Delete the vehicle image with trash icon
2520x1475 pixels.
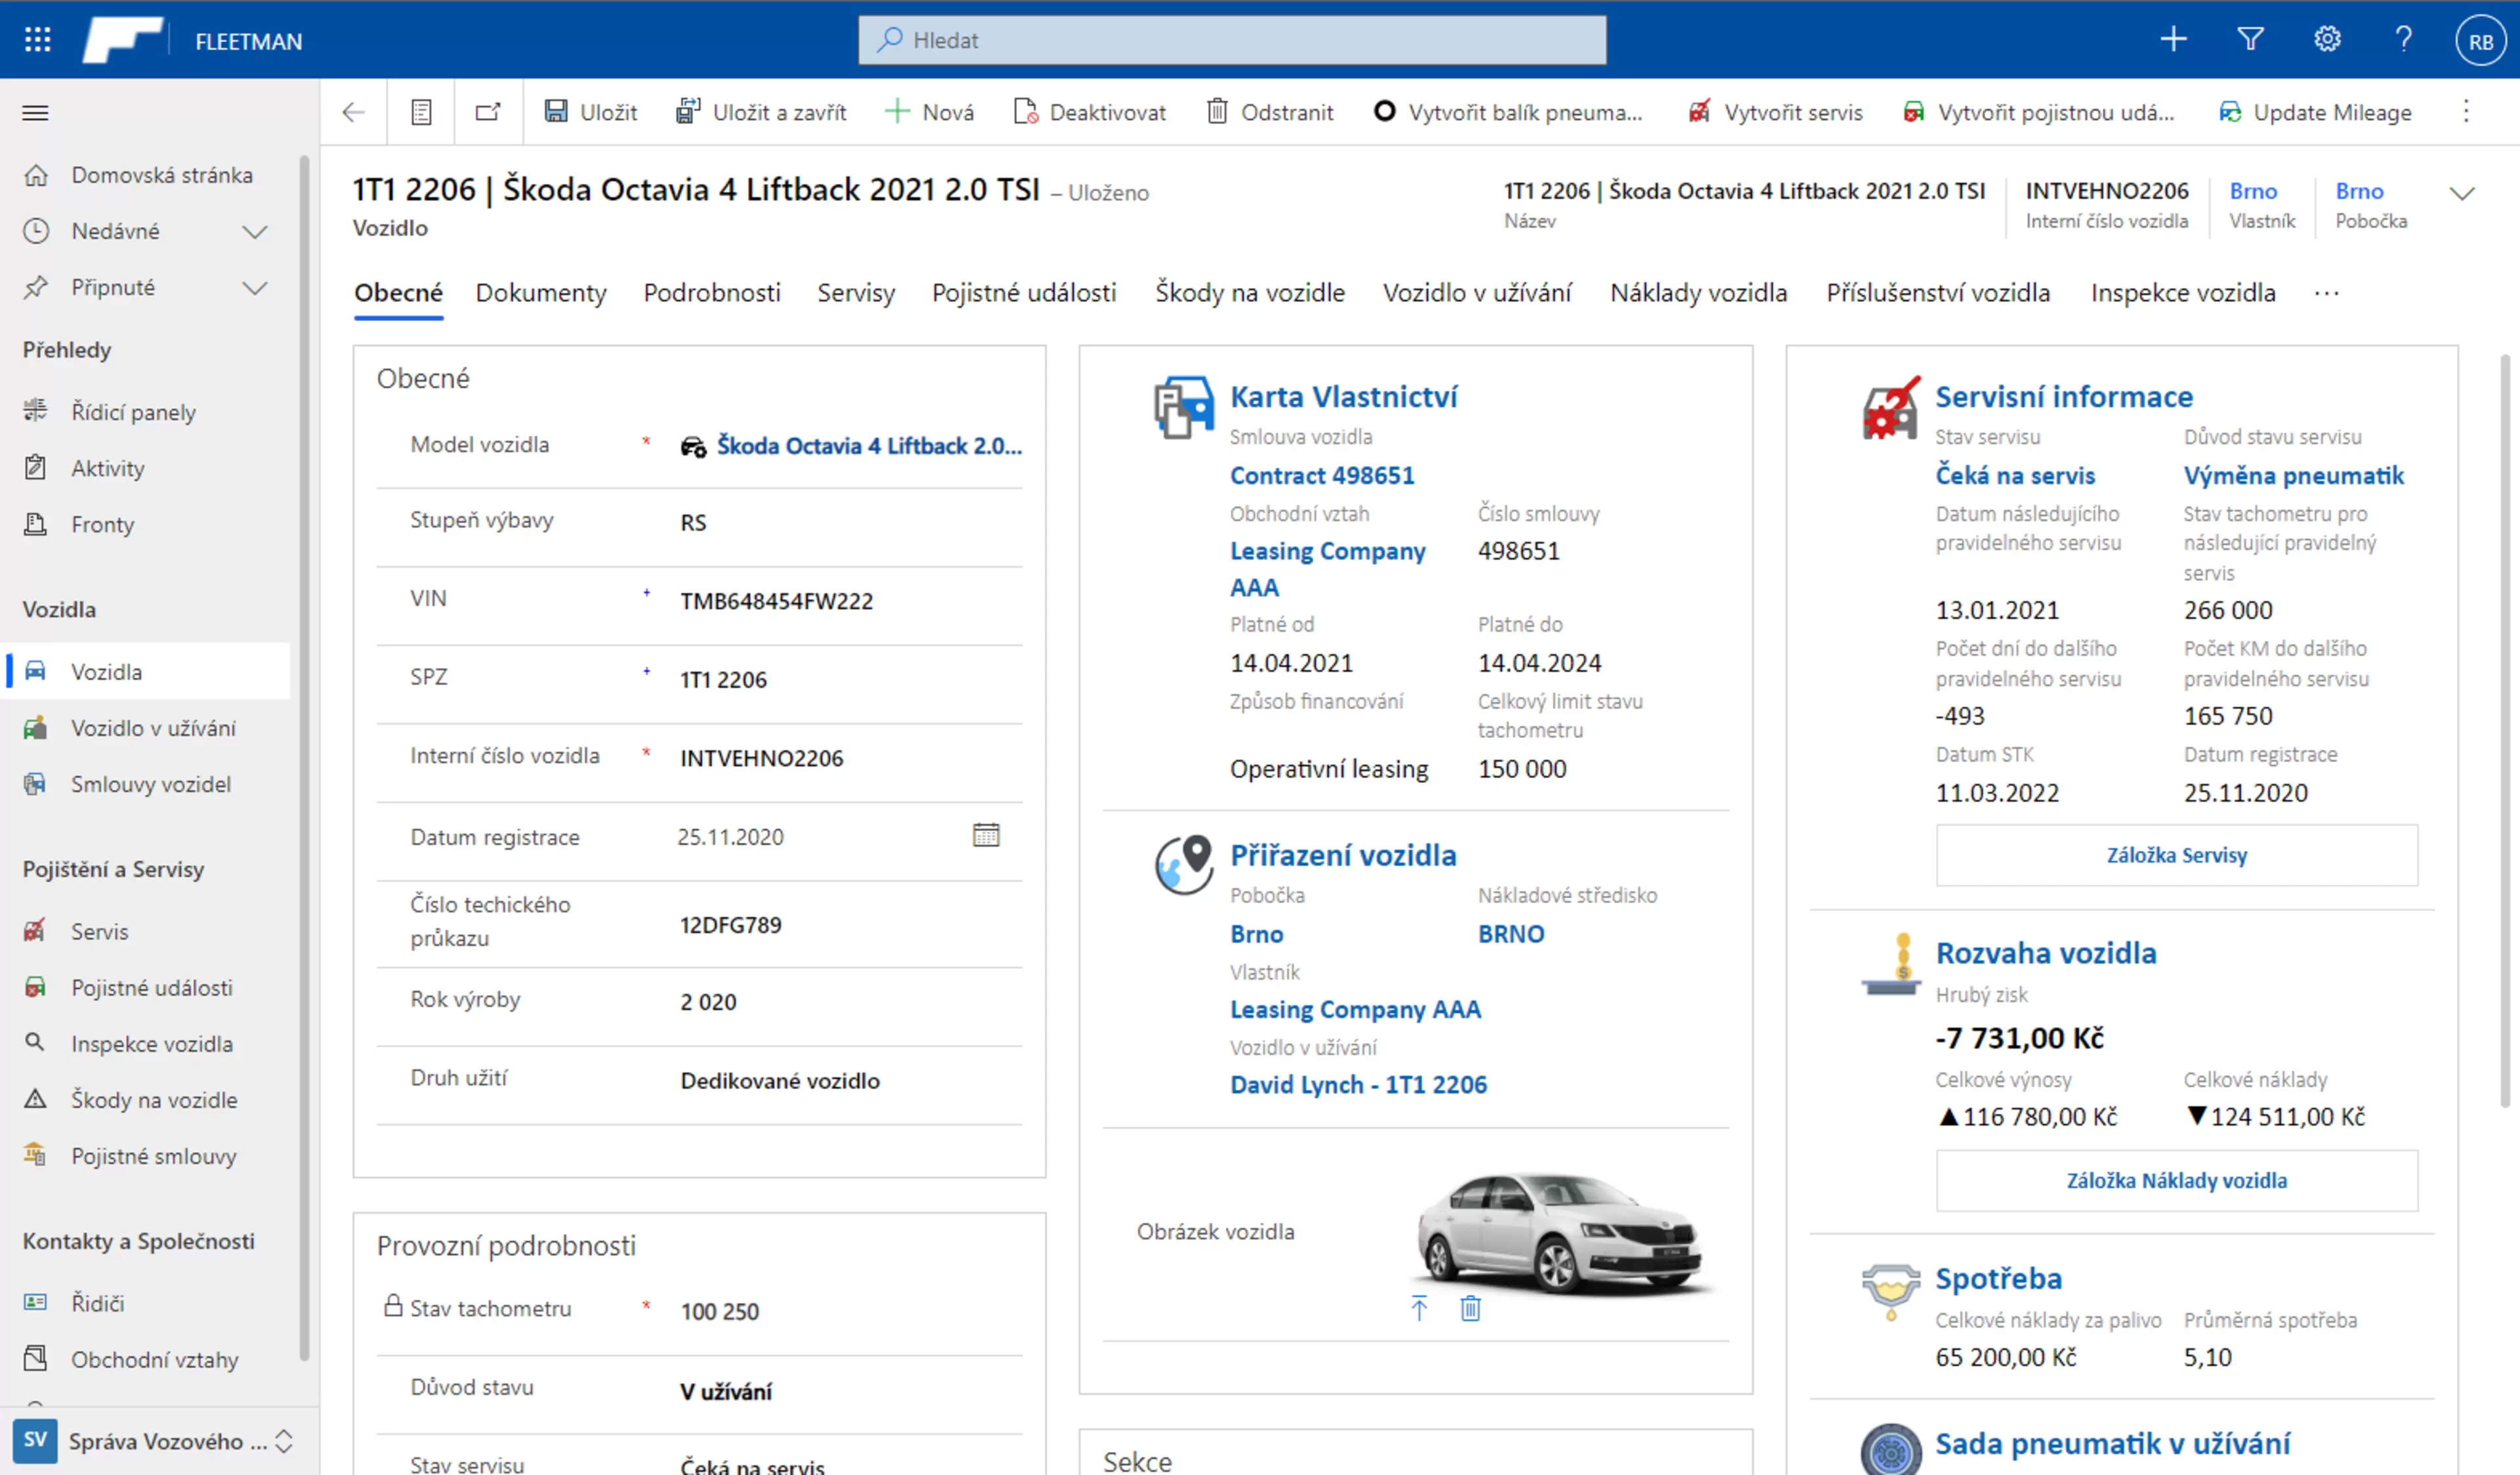point(1470,1308)
